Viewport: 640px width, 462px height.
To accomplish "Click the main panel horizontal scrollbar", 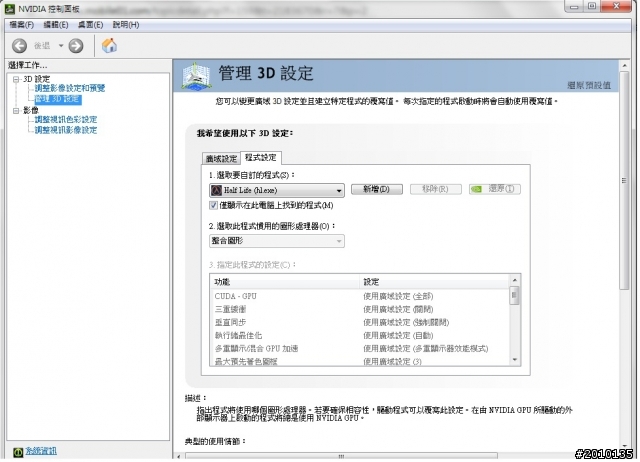I will point(341,456).
